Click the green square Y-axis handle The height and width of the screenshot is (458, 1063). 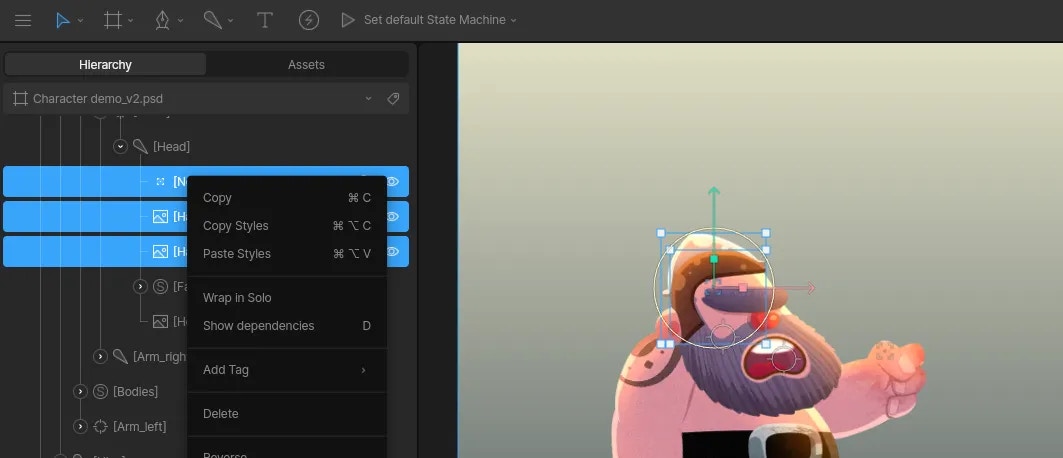713,259
